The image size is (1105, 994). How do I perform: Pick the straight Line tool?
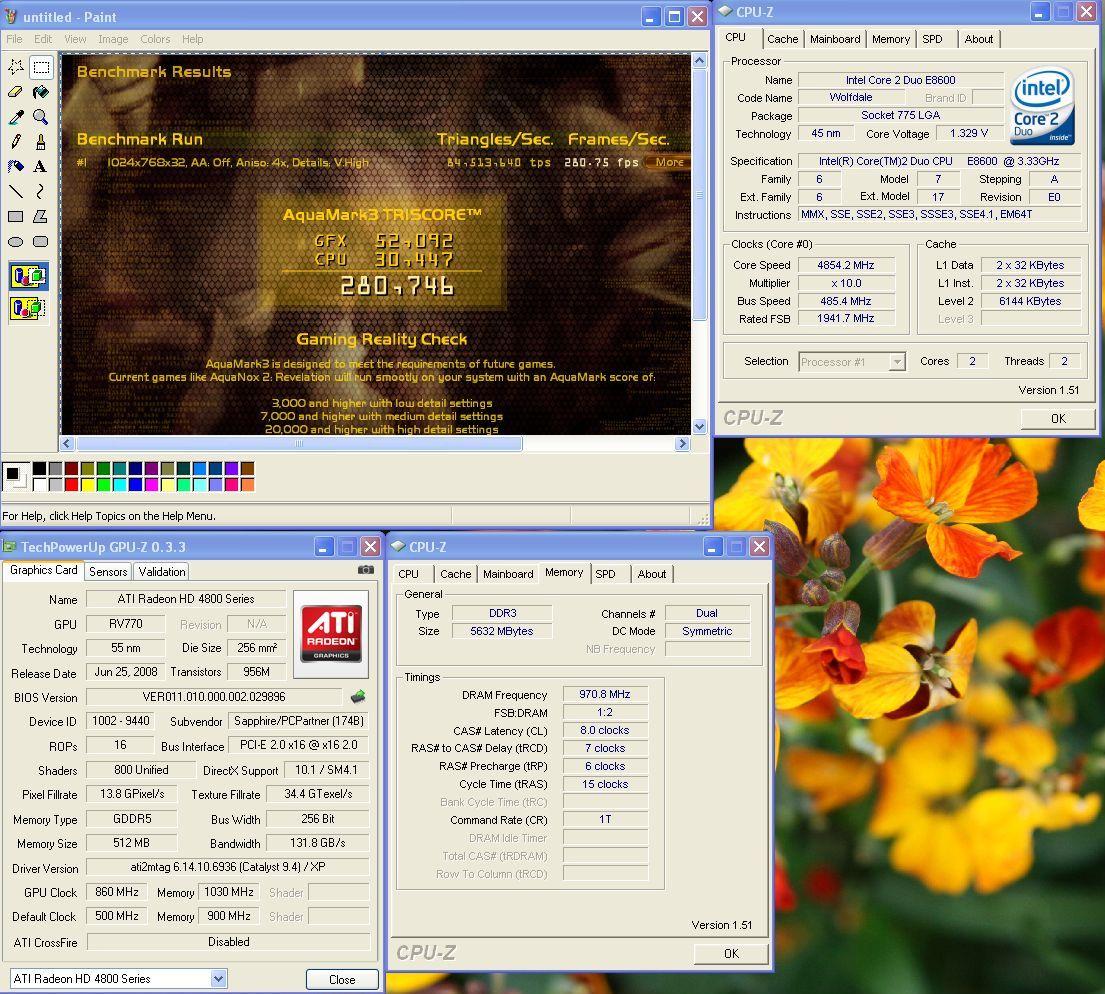click(16, 191)
